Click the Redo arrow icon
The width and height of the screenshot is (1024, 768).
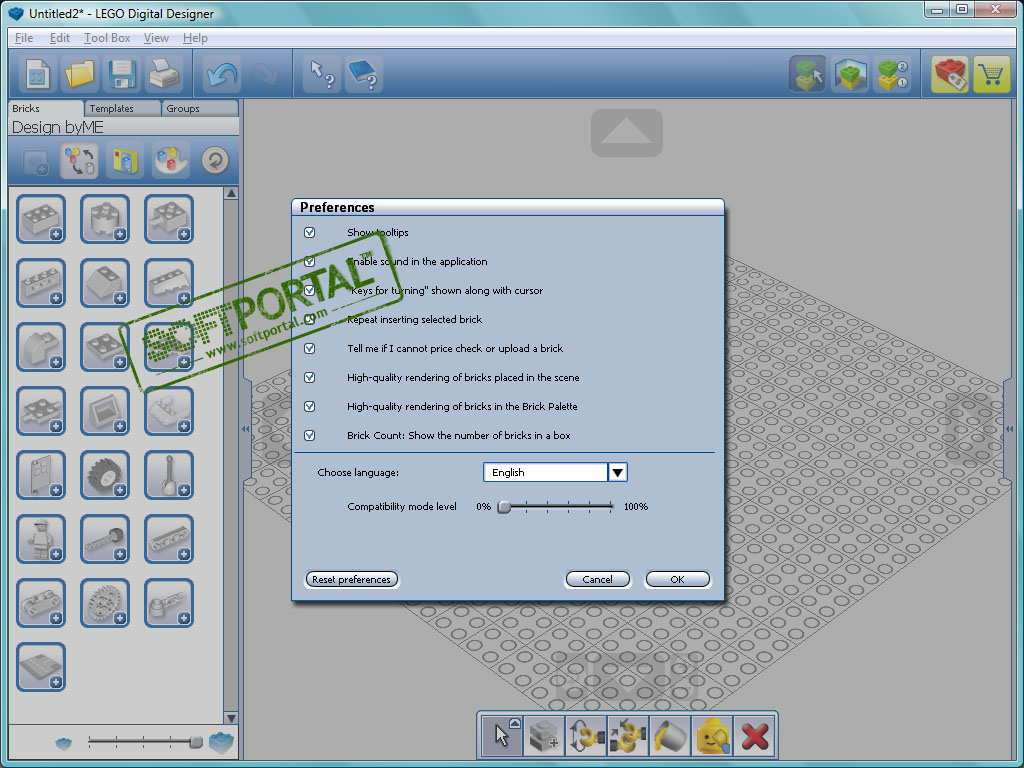tap(264, 74)
